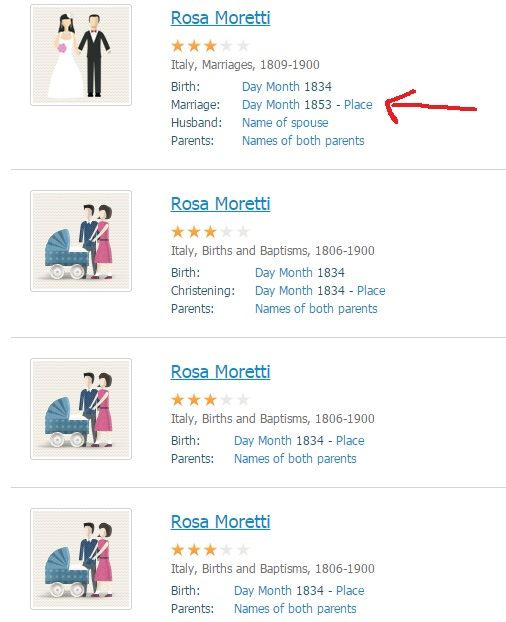This screenshot has width=506, height=622.
Task: Click the first Rosa Moretti name link
Action: pos(220,18)
